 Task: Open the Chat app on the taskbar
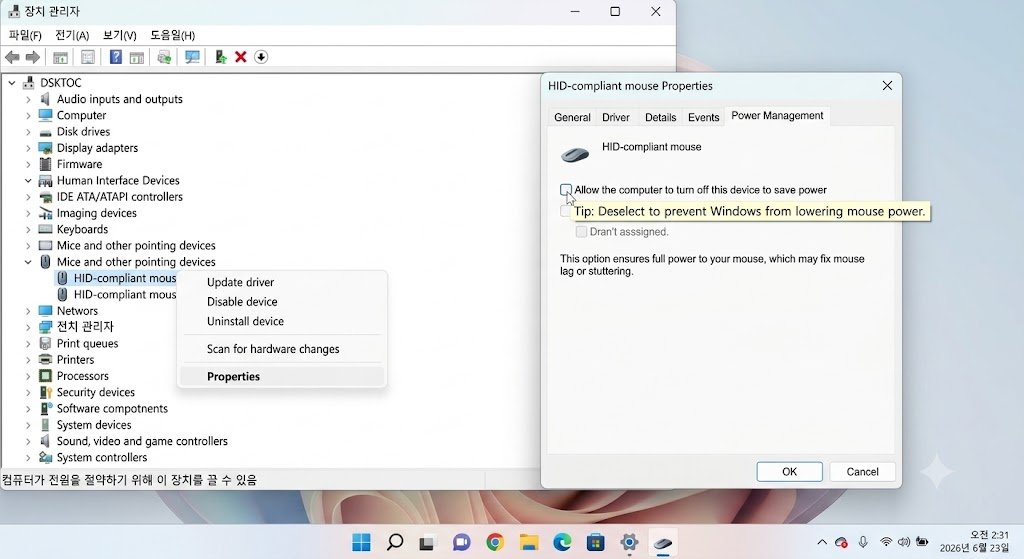[462, 542]
